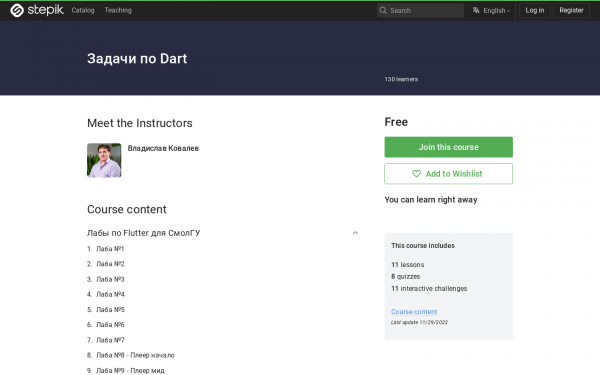Click the heart icon on Add to Wishlist
This screenshot has width=600, height=375.
click(416, 174)
